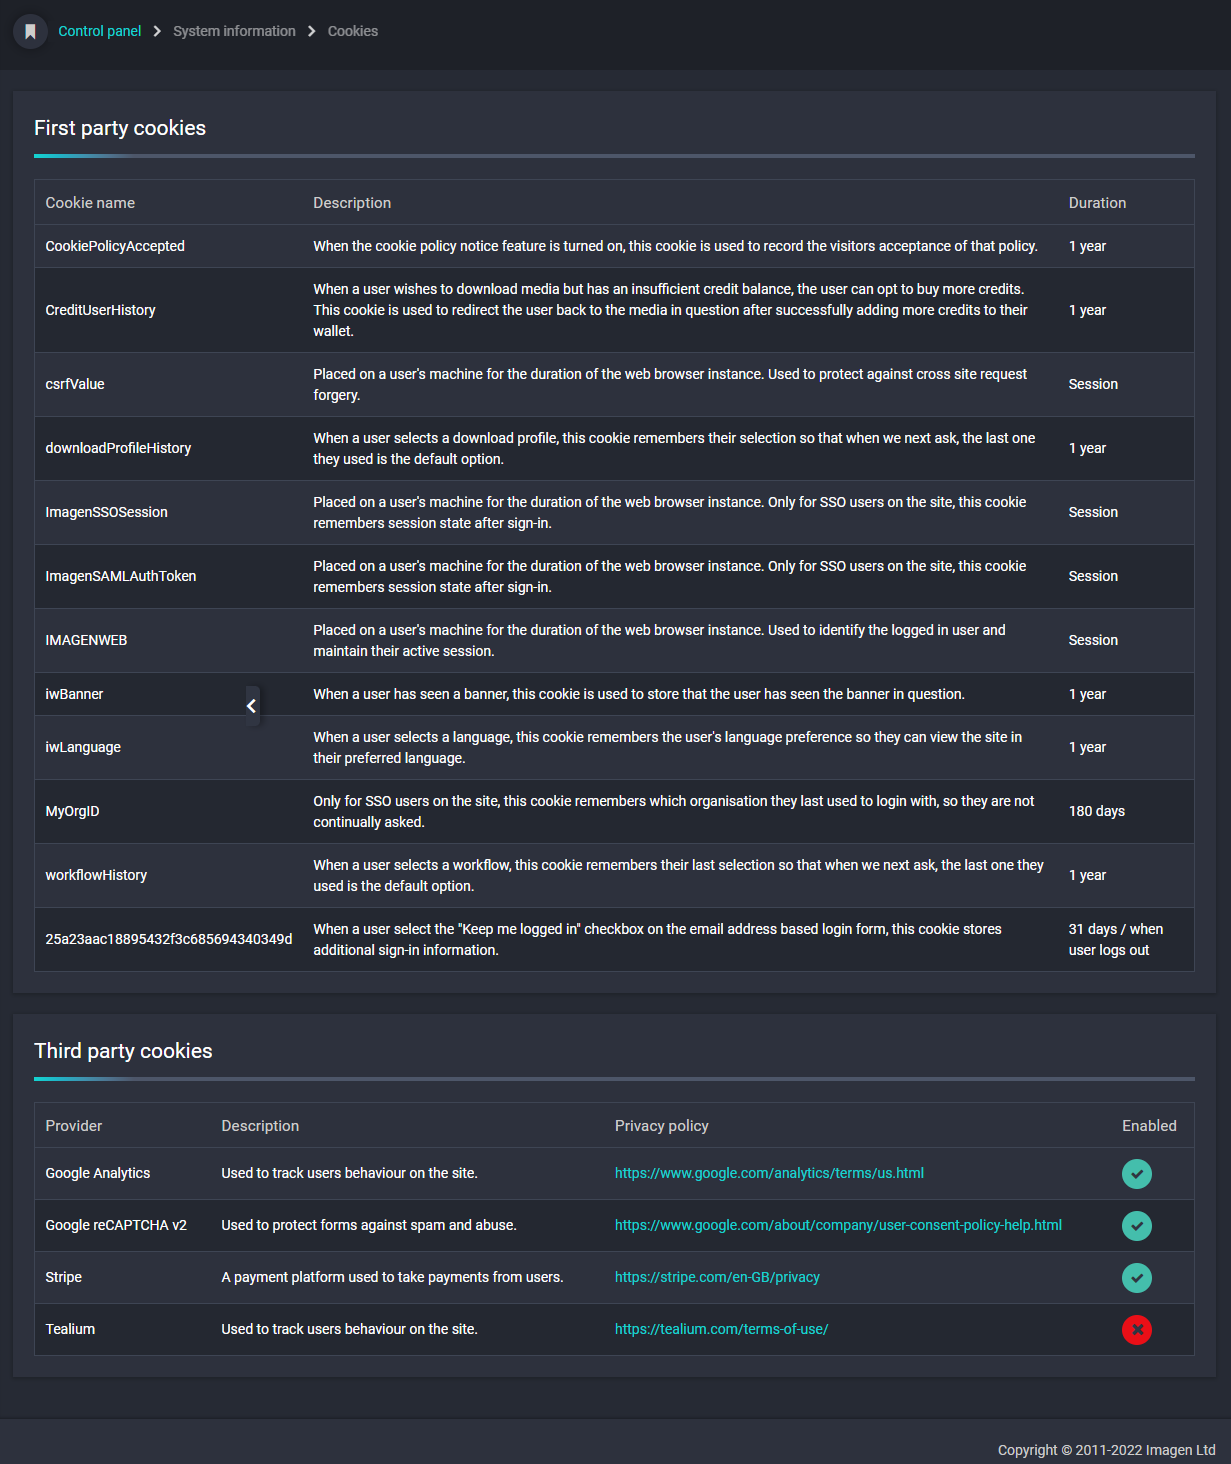The image size is (1231, 1464).
Task: Select the Cookies breadcrumb item
Action: tap(353, 31)
